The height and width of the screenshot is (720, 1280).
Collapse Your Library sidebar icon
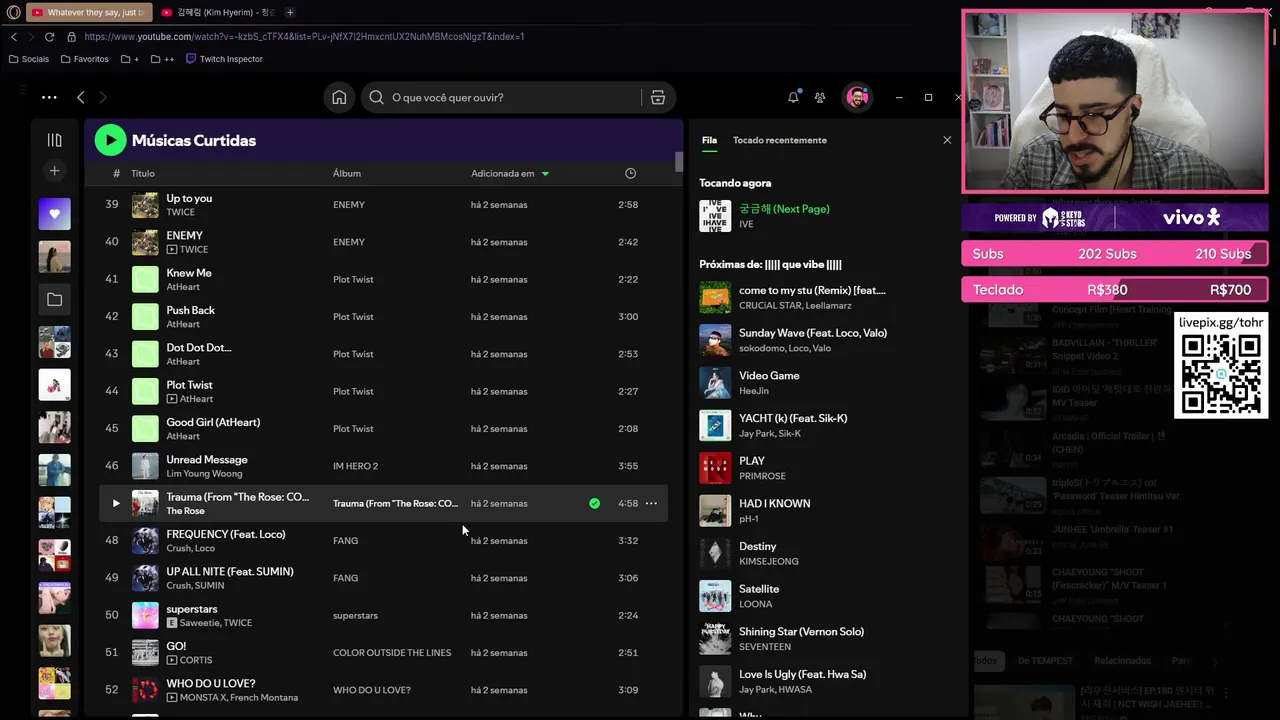(54, 140)
